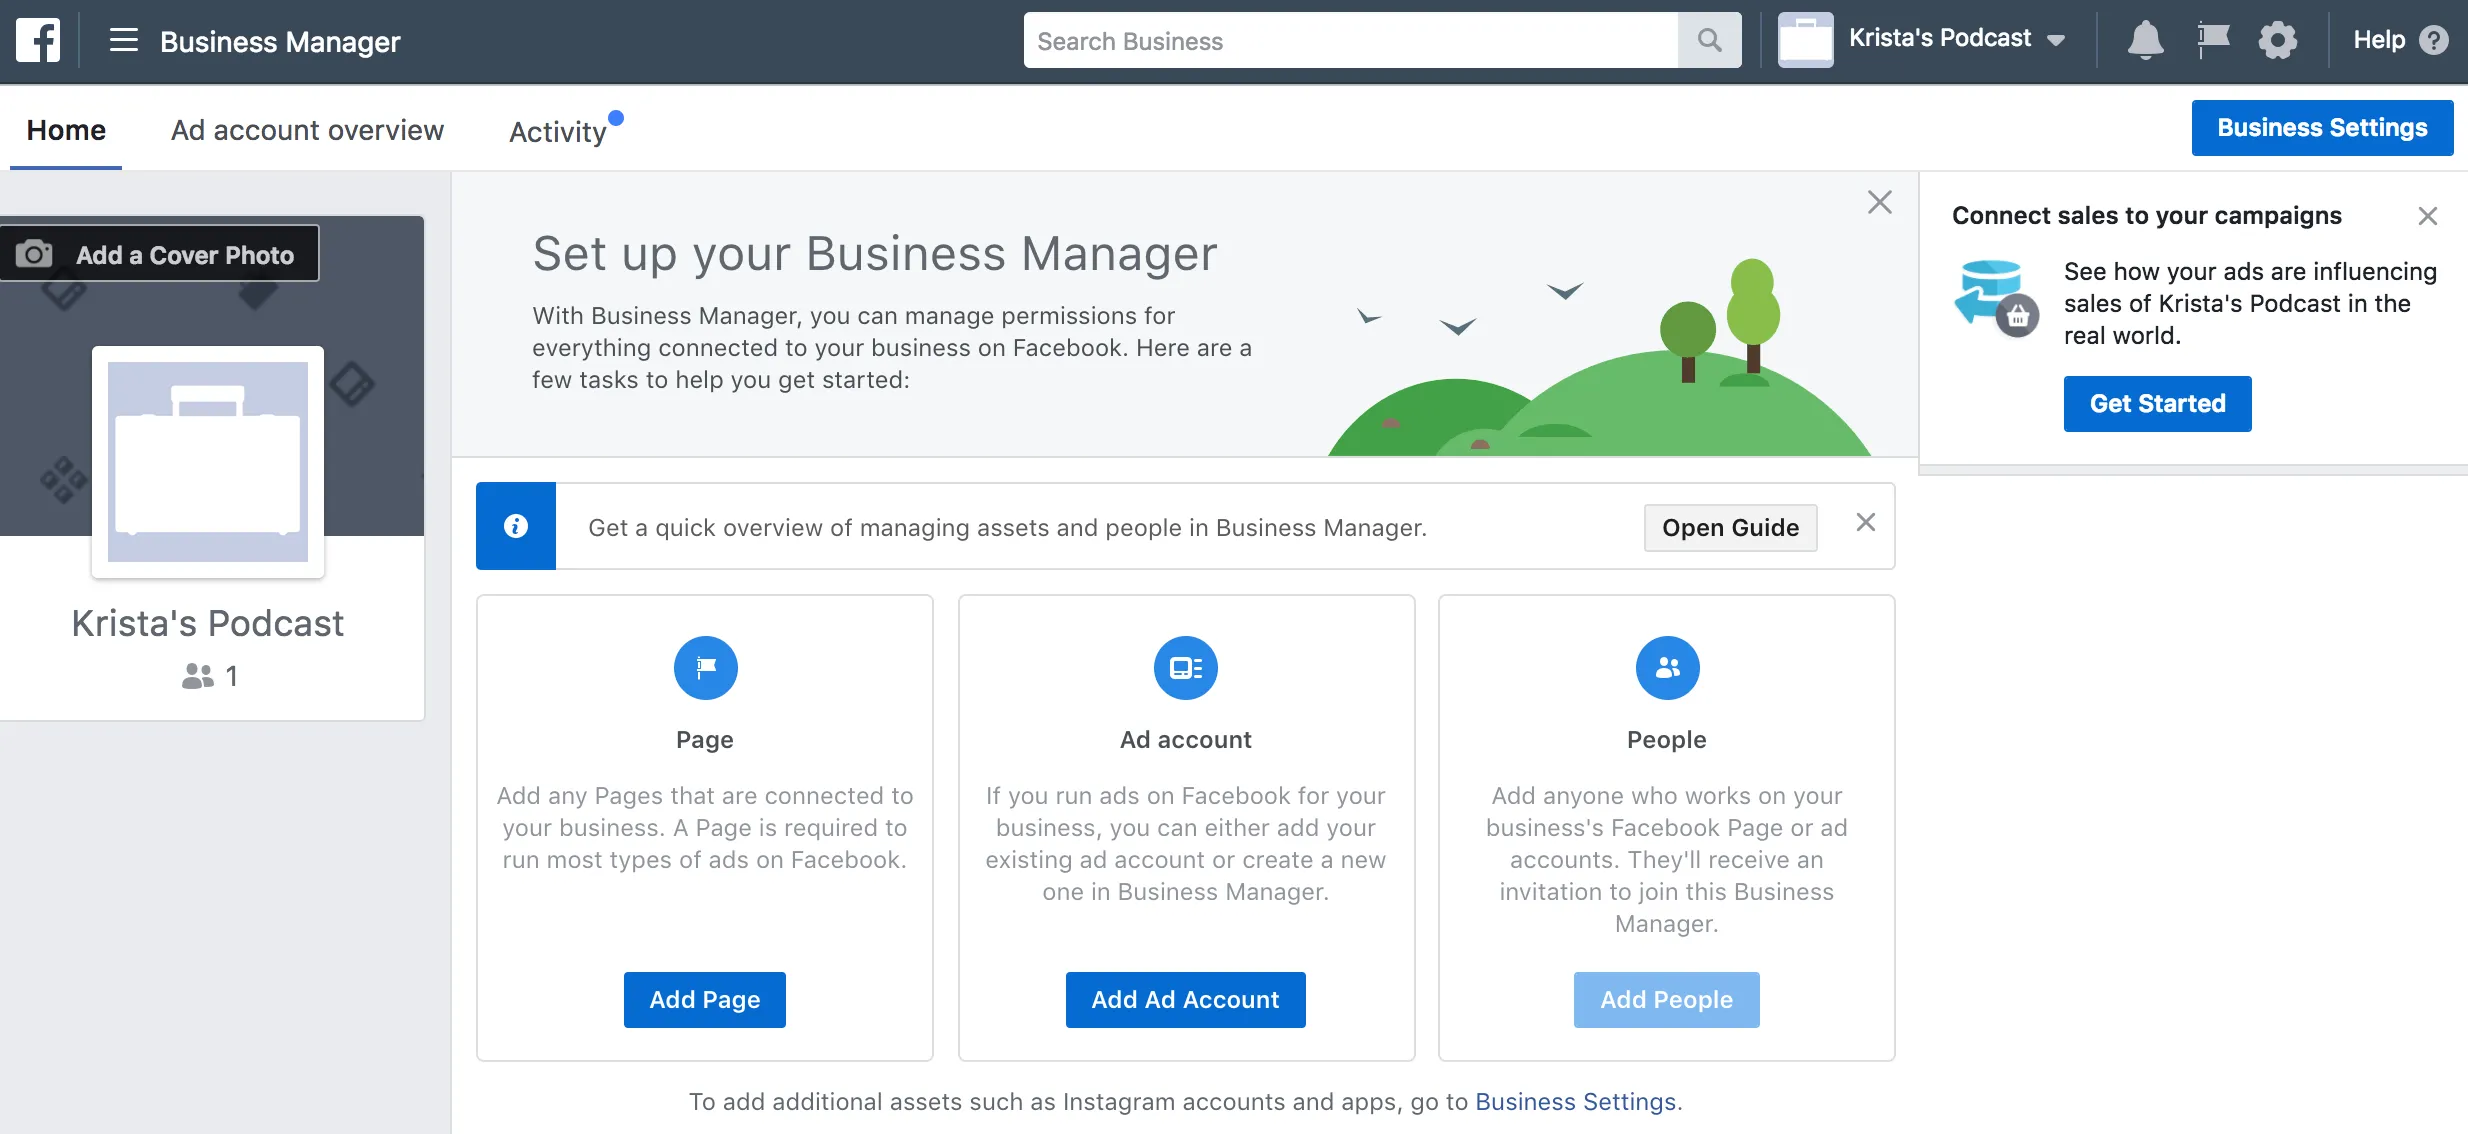Click the camera icon on Add a Cover Photo
The image size is (2468, 1134).
[x=34, y=254]
